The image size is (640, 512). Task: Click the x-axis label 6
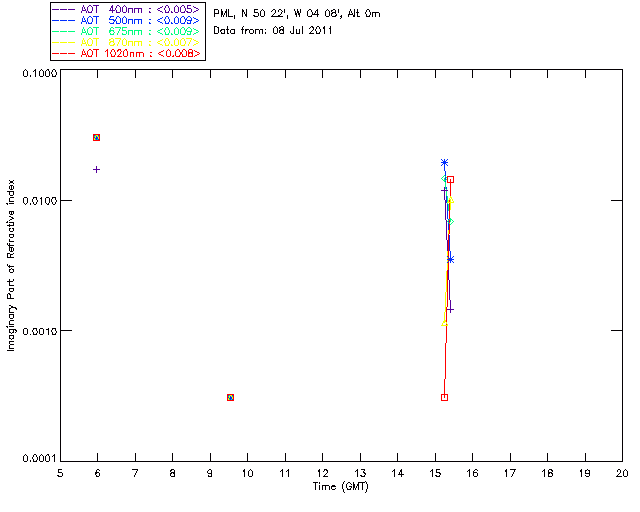98,473
